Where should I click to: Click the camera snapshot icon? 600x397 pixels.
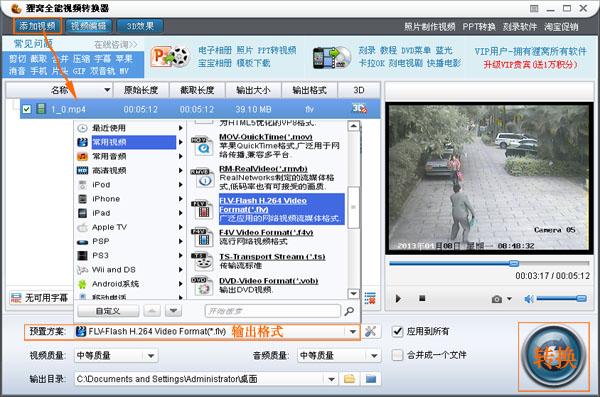497,299
